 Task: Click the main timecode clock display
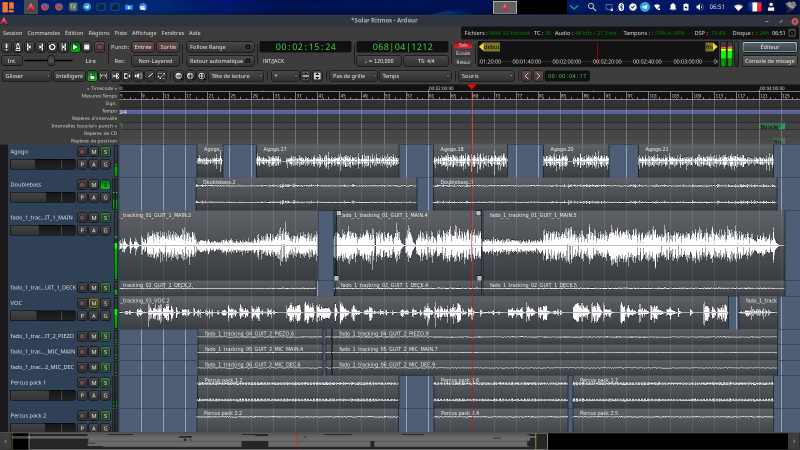pos(306,47)
